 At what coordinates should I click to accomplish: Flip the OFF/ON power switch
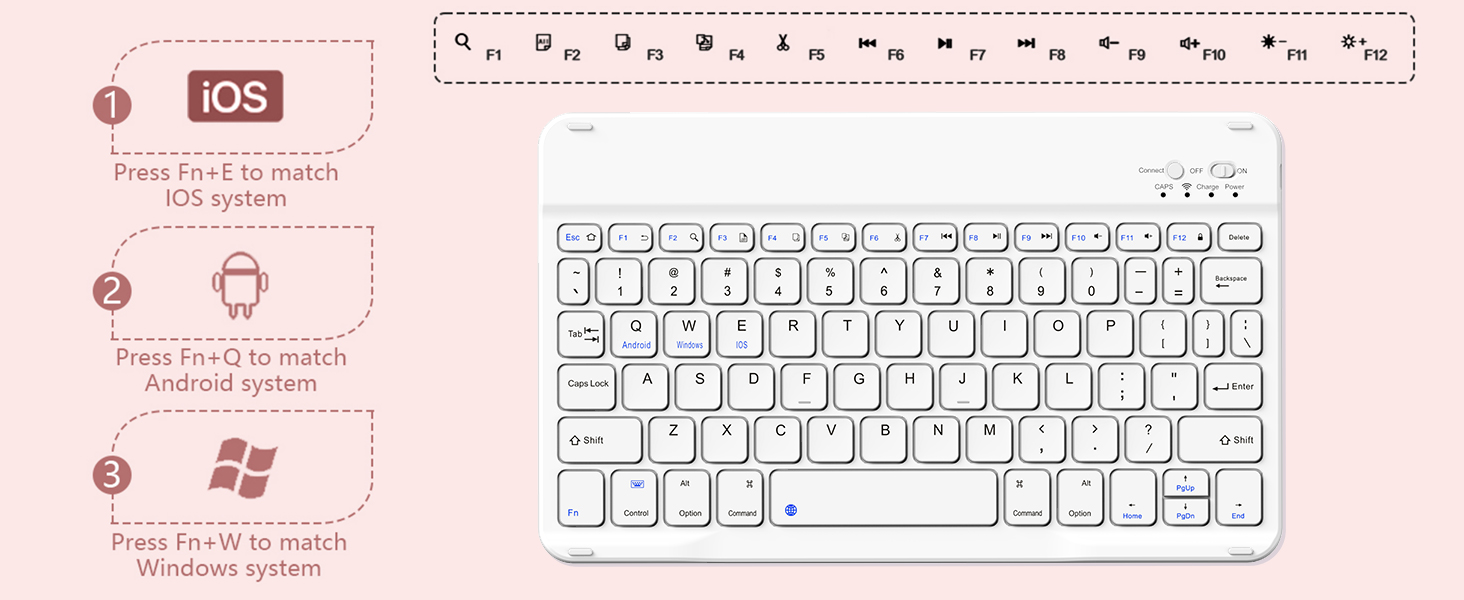[x=1222, y=171]
